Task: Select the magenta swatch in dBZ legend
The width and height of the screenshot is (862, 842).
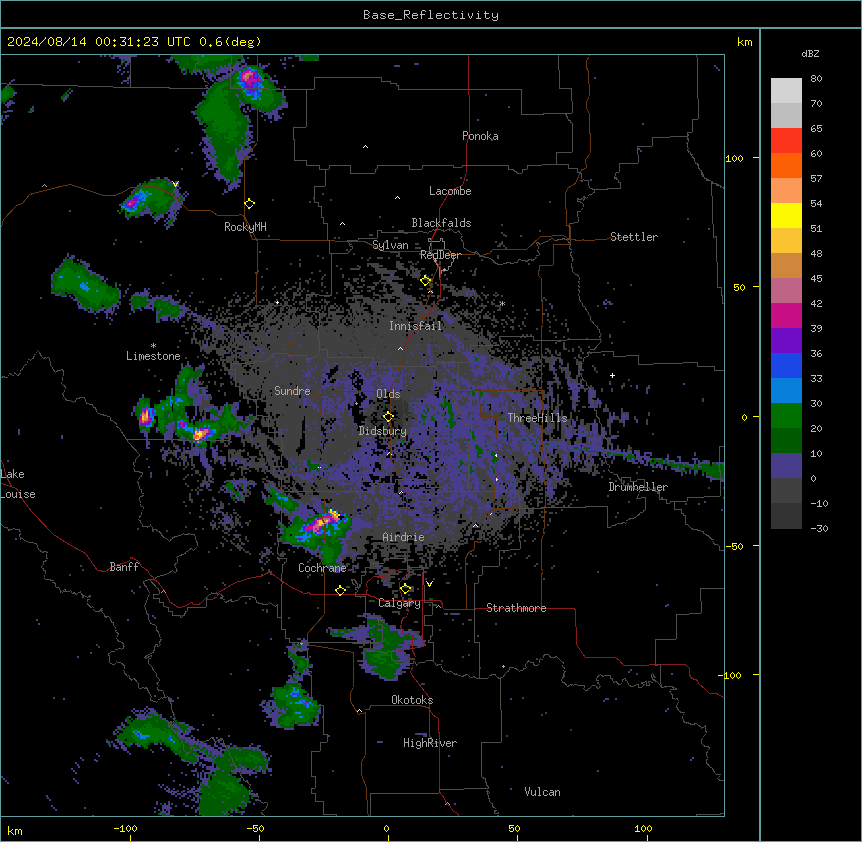Action: (x=786, y=315)
